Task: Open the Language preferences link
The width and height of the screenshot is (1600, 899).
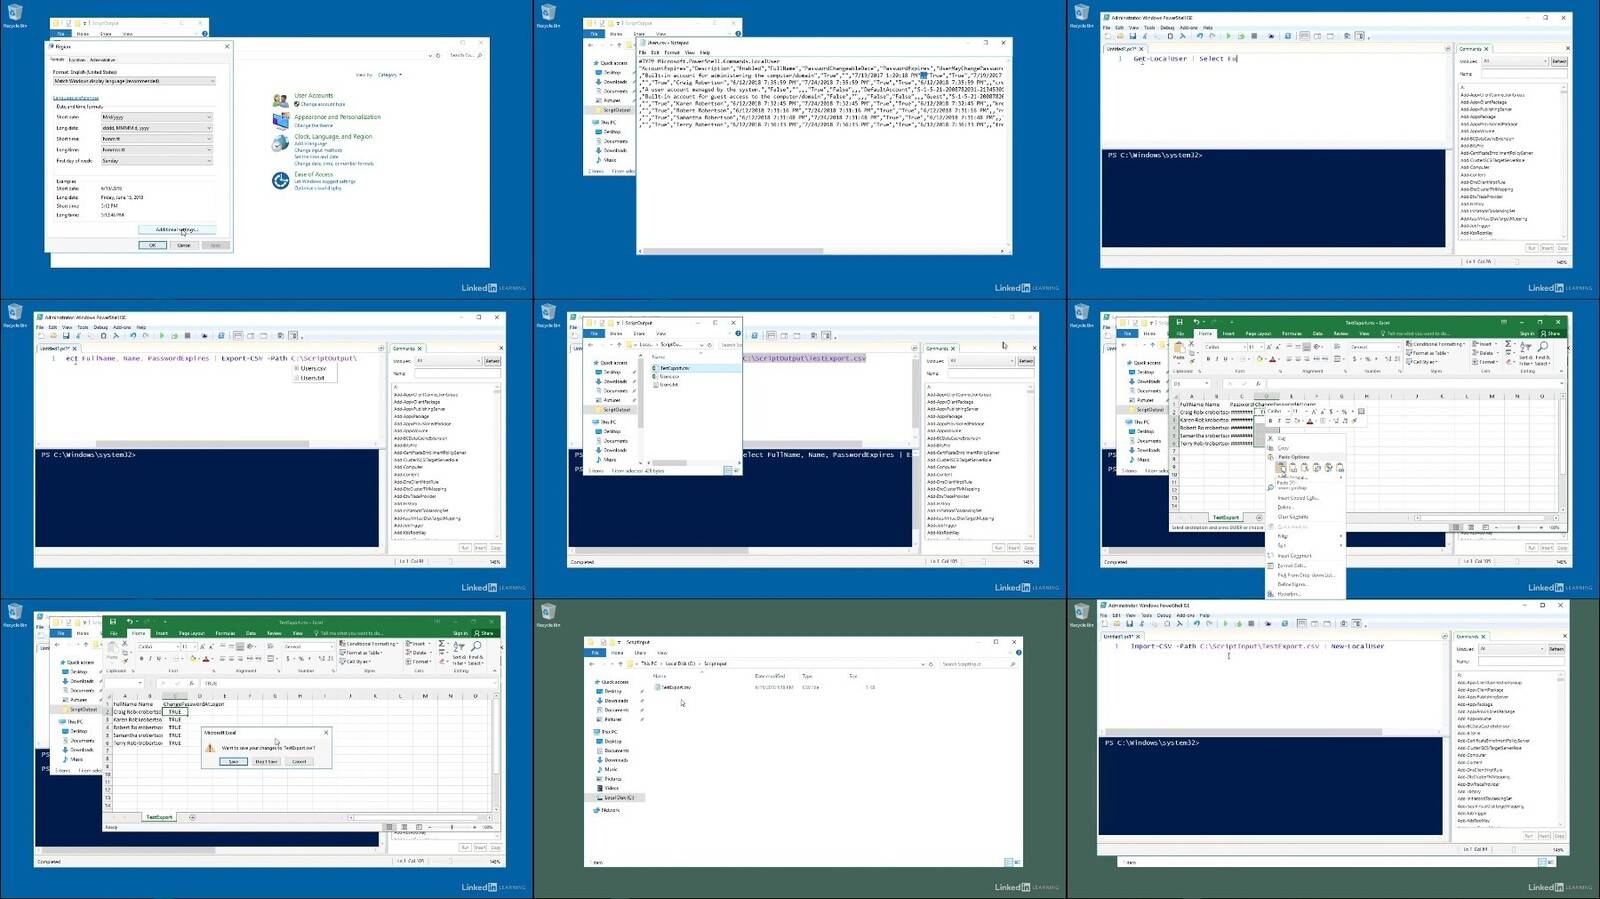Action: pyautogui.click(x=76, y=98)
